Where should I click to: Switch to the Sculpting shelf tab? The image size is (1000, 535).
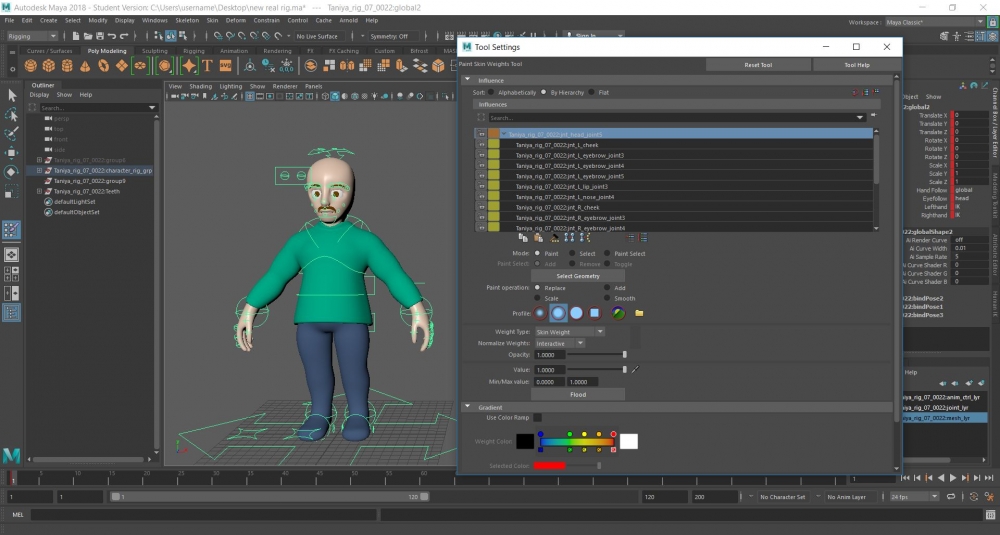tap(154, 51)
